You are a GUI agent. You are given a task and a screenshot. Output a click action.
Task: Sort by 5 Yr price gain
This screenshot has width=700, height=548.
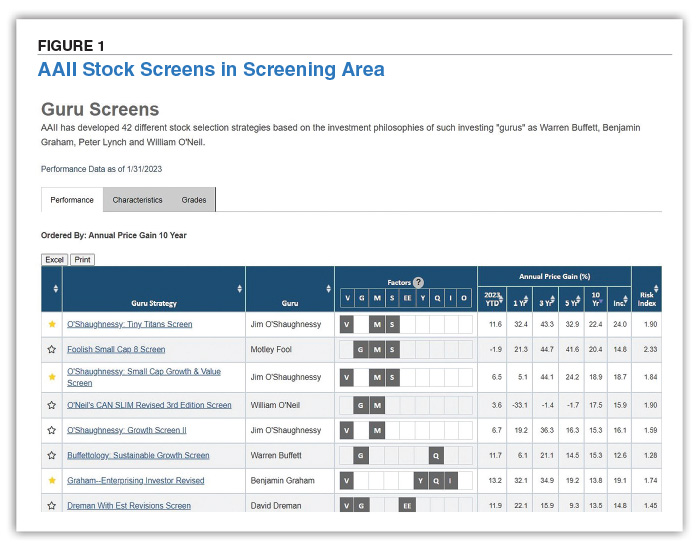click(571, 299)
